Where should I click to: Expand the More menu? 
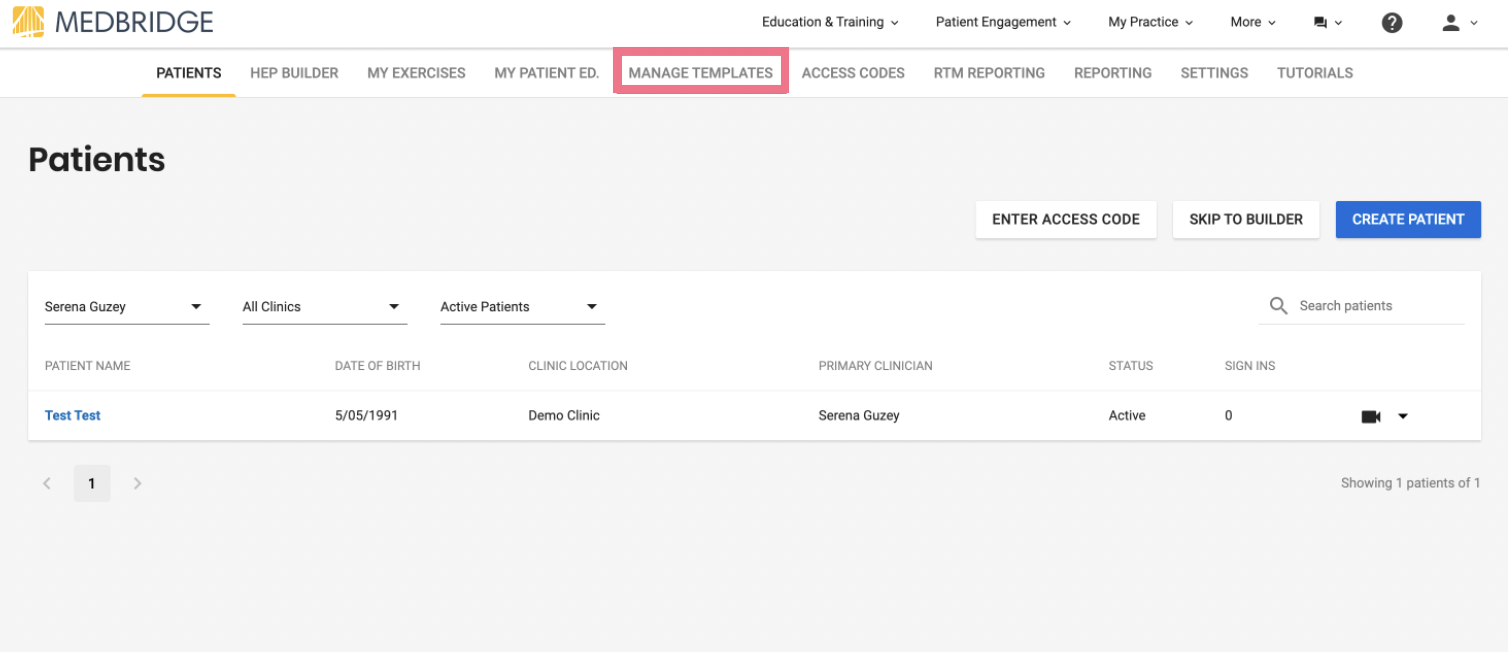pos(1253,22)
